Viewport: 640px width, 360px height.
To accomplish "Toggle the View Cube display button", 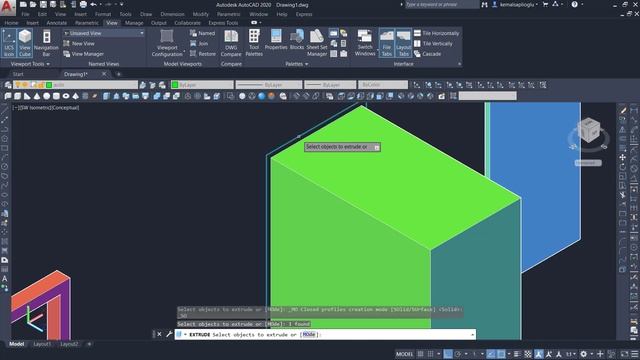I will tap(25, 43).
